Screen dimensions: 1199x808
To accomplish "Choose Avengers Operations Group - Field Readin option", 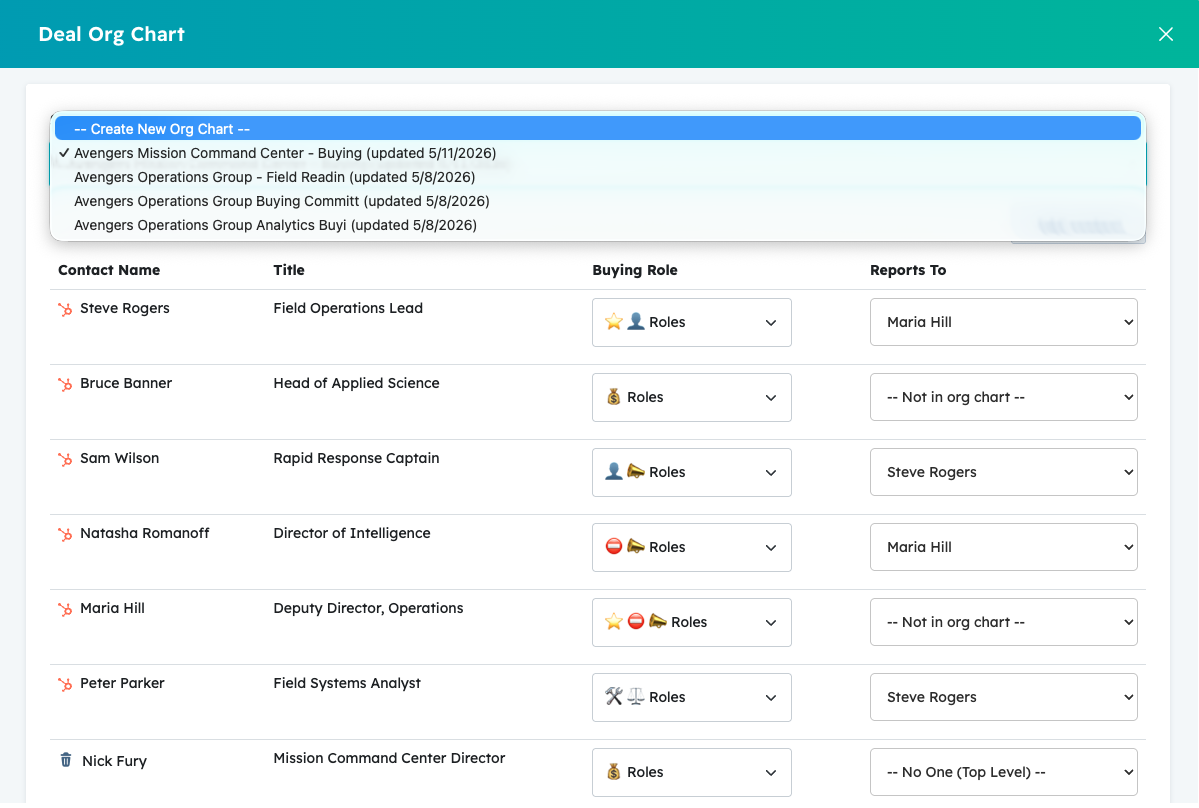I will coord(598,177).
